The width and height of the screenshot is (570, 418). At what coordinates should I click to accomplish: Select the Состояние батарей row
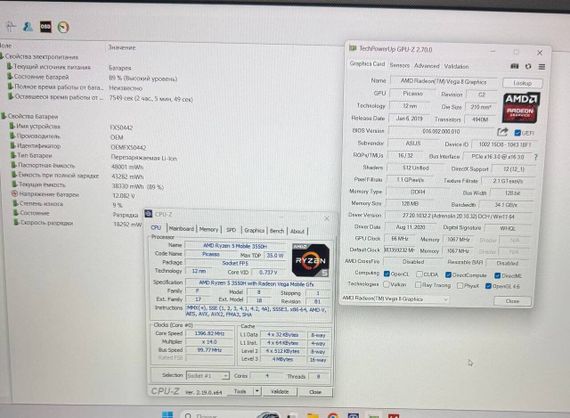click(41, 77)
